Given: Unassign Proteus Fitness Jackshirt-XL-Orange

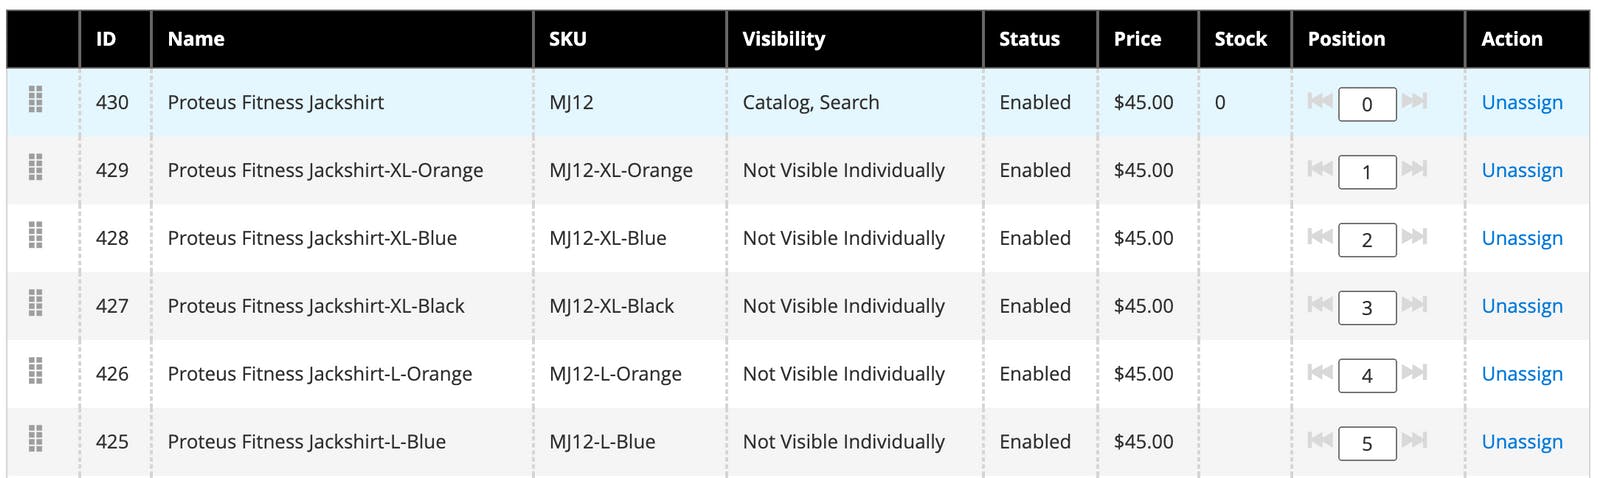Looking at the screenshot, I should (x=1522, y=170).
